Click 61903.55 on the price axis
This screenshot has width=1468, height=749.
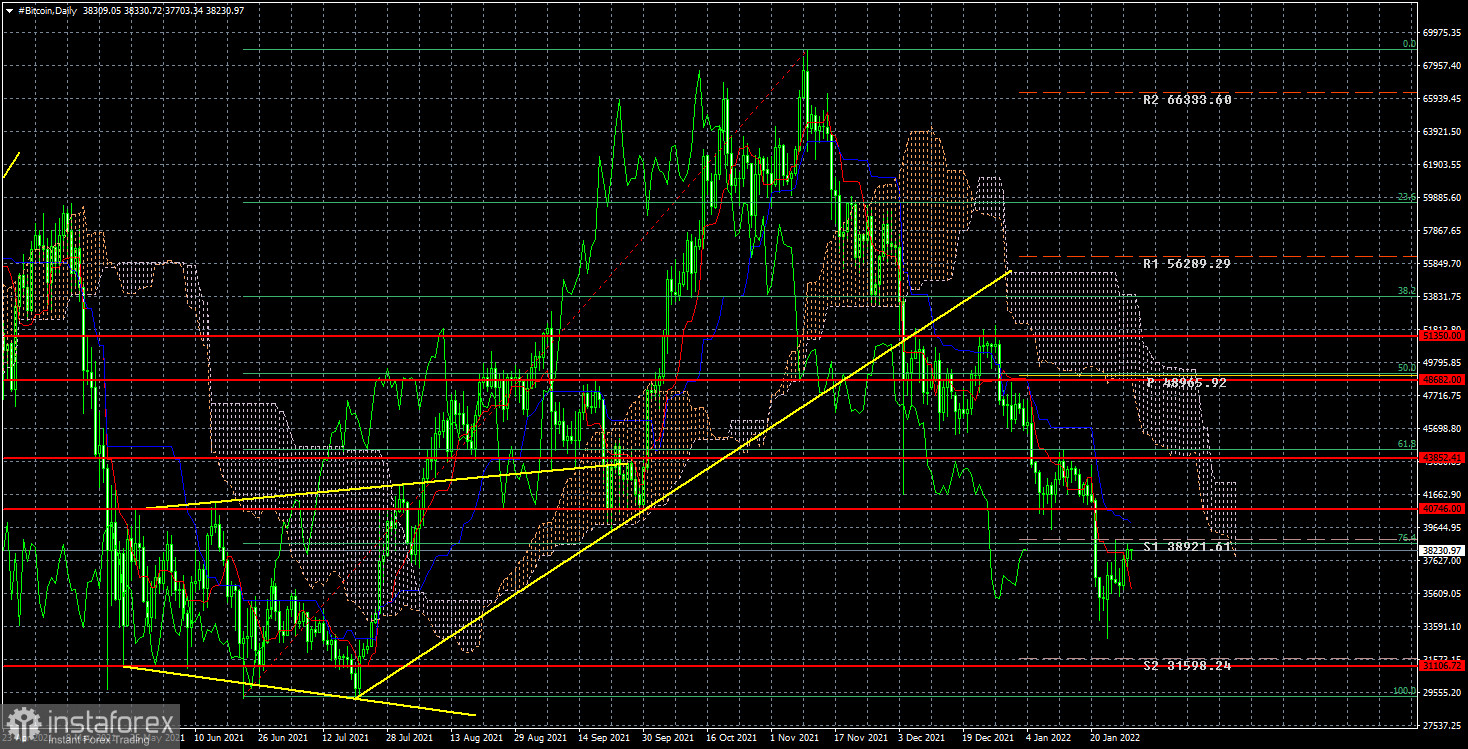[1442, 165]
